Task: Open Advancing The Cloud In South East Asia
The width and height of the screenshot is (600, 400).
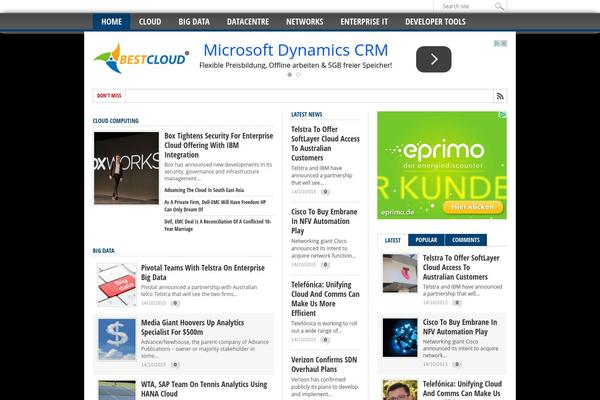Action: tap(204, 190)
